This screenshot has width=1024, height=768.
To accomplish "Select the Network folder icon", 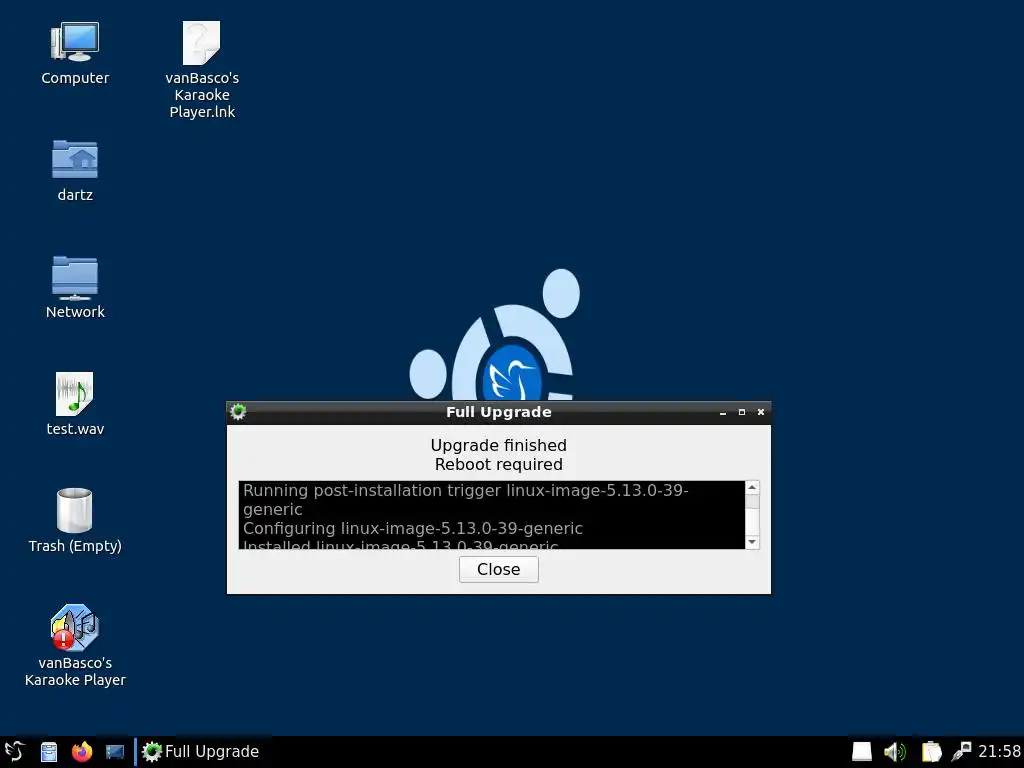I will (x=75, y=278).
